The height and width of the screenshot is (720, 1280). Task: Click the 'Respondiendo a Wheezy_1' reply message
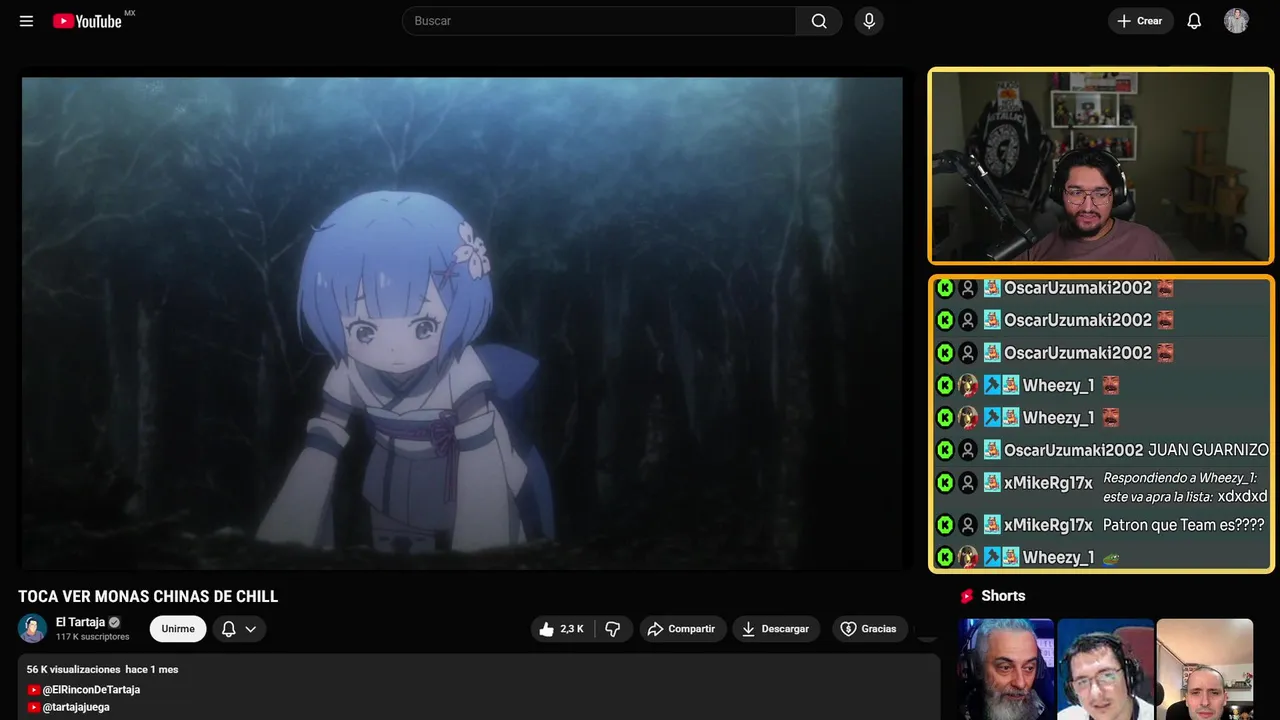1185,488
